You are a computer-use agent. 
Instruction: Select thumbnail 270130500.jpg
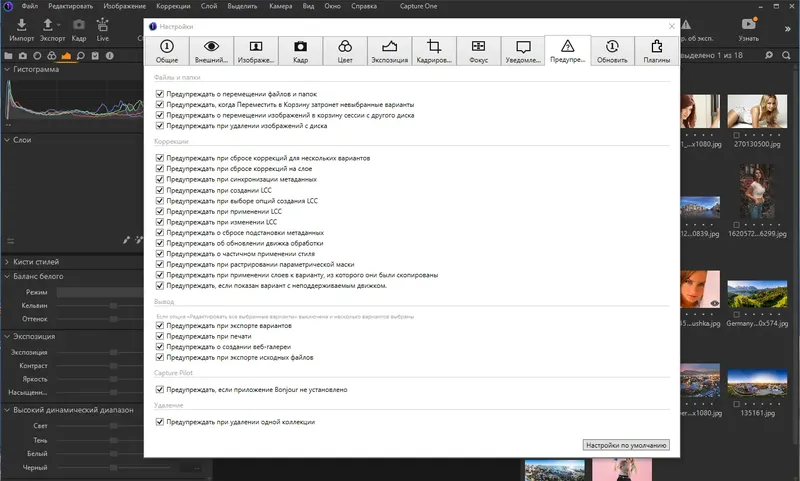pos(757,111)
